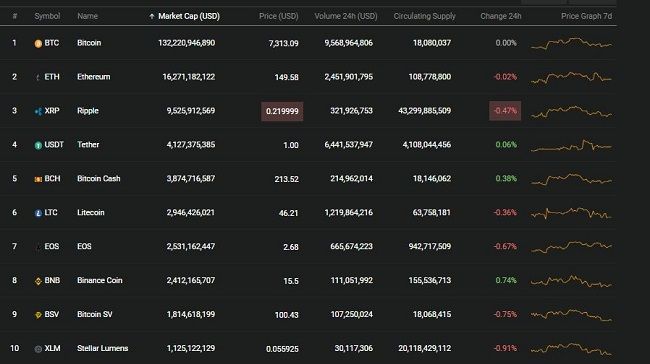
Task: Select the Ripple name
Action: [x=88, y=111]
